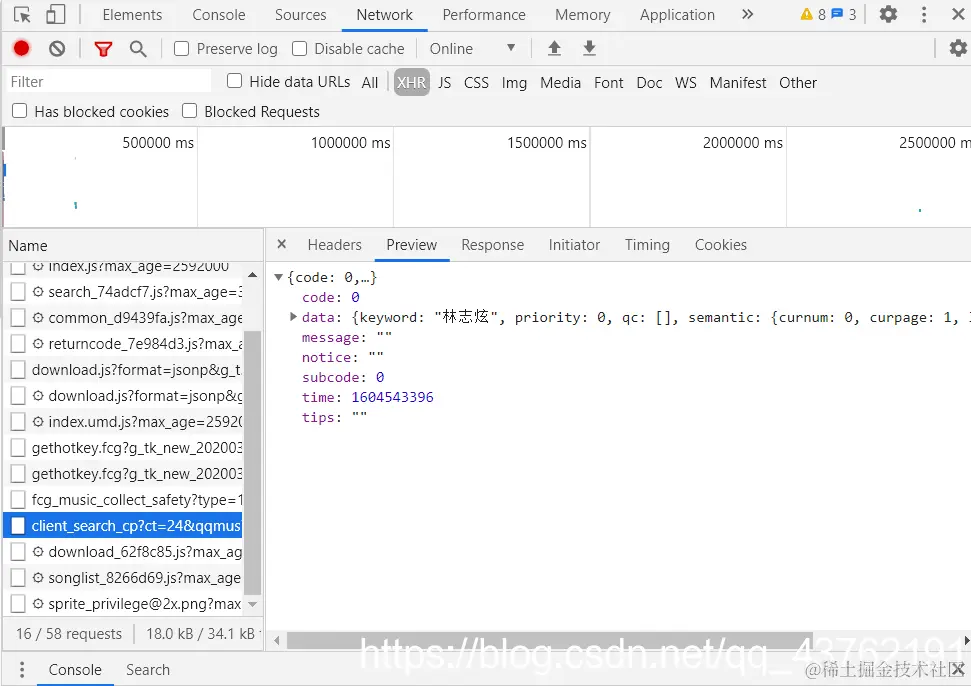Screen dimensions: 971x686
Task: Click the horizontal scrollbar thumb of preview
Action: [550, 641]
